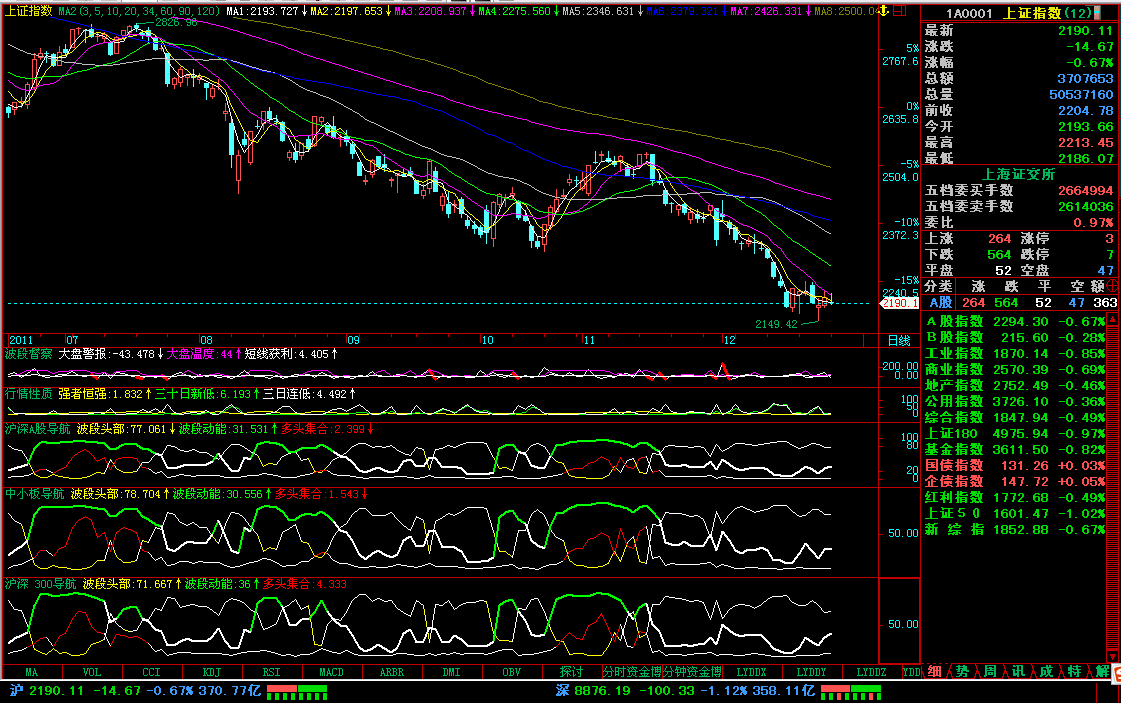
Task: Select the 商业指数 row
Action: pos(1015,370)
